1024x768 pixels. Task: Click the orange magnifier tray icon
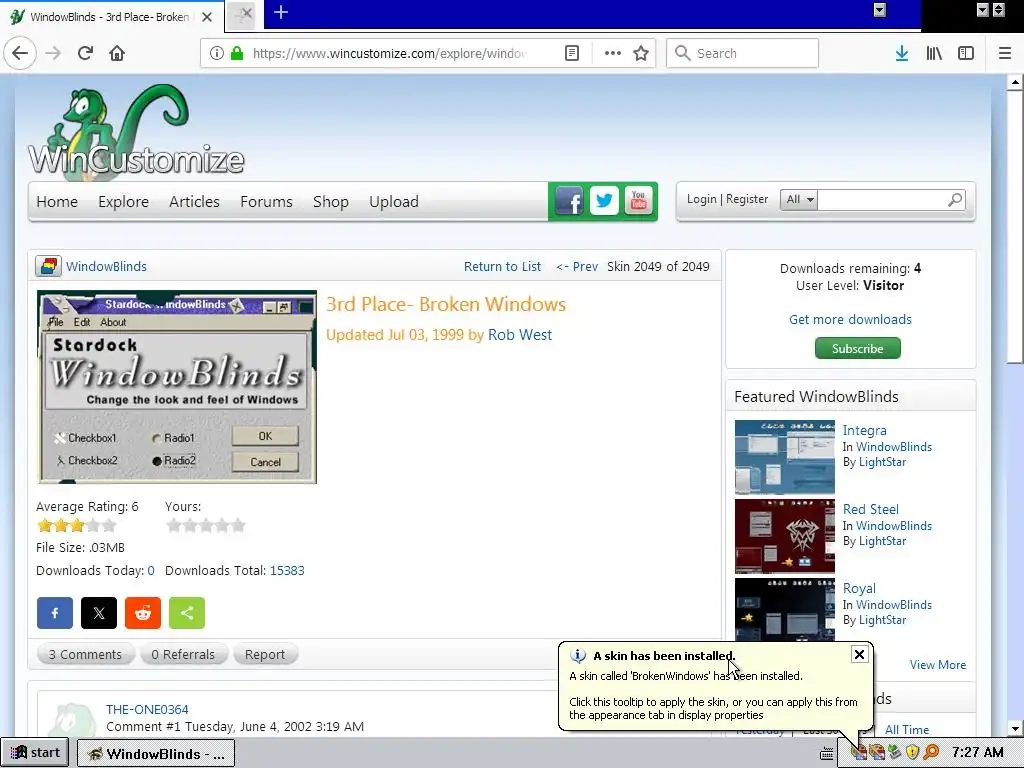coord(931,752)
